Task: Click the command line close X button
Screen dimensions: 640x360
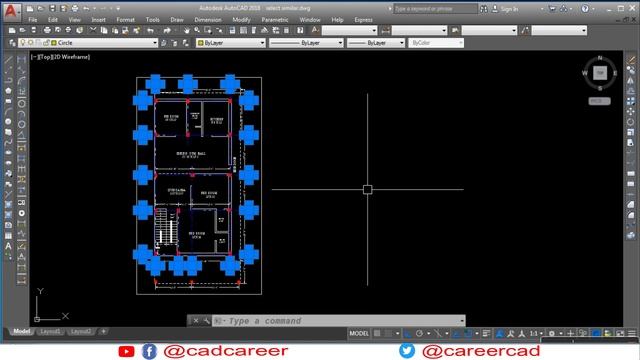Action: point(196,321)
